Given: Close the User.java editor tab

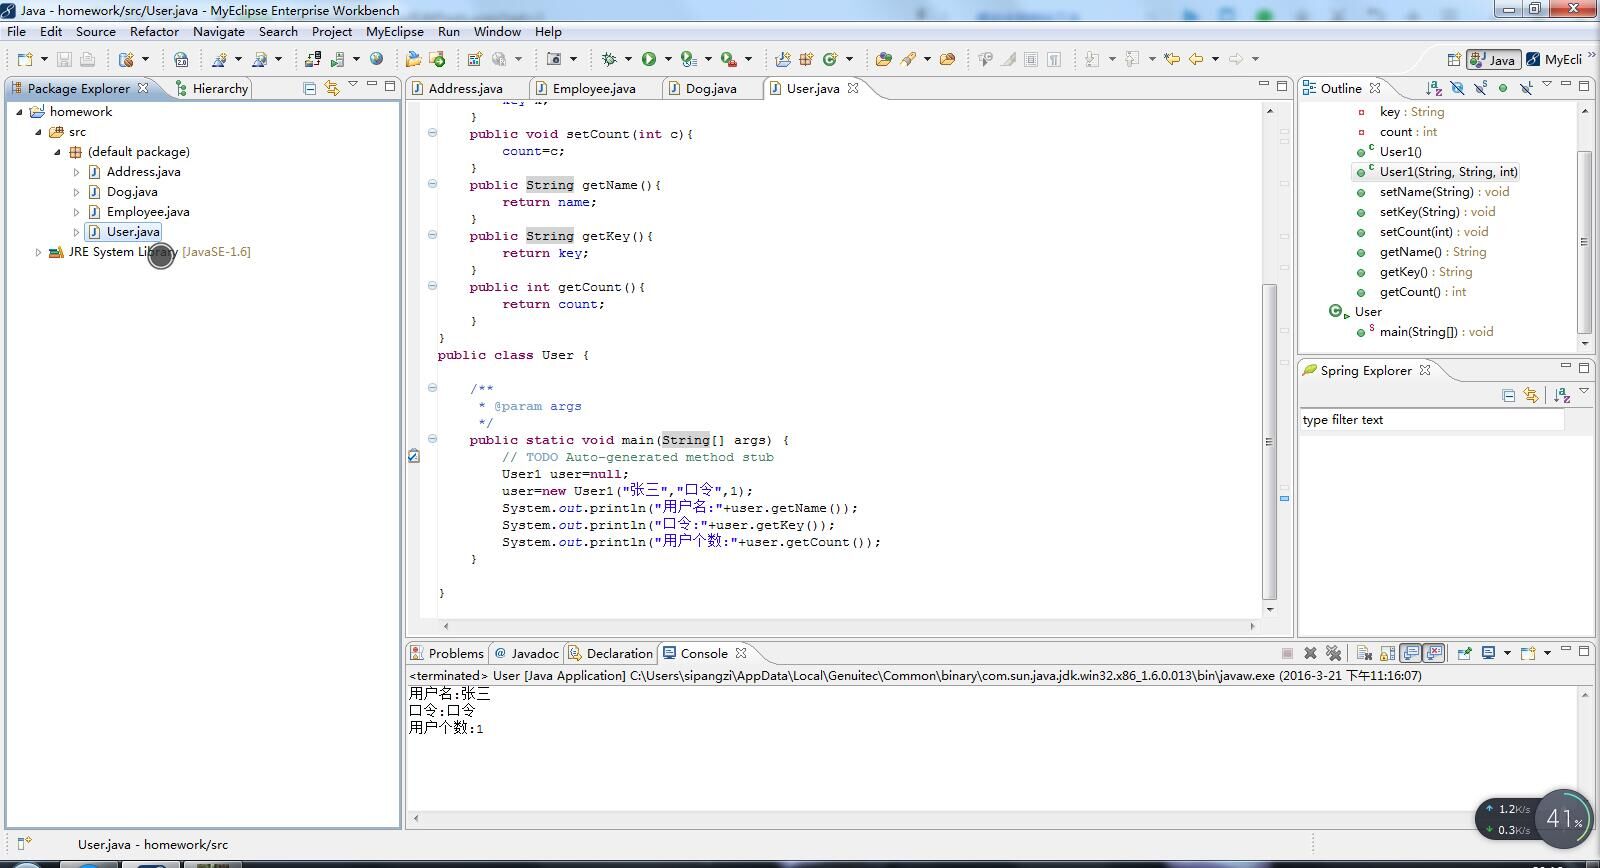Looking at the screenshot, I should tap(853, 88).
